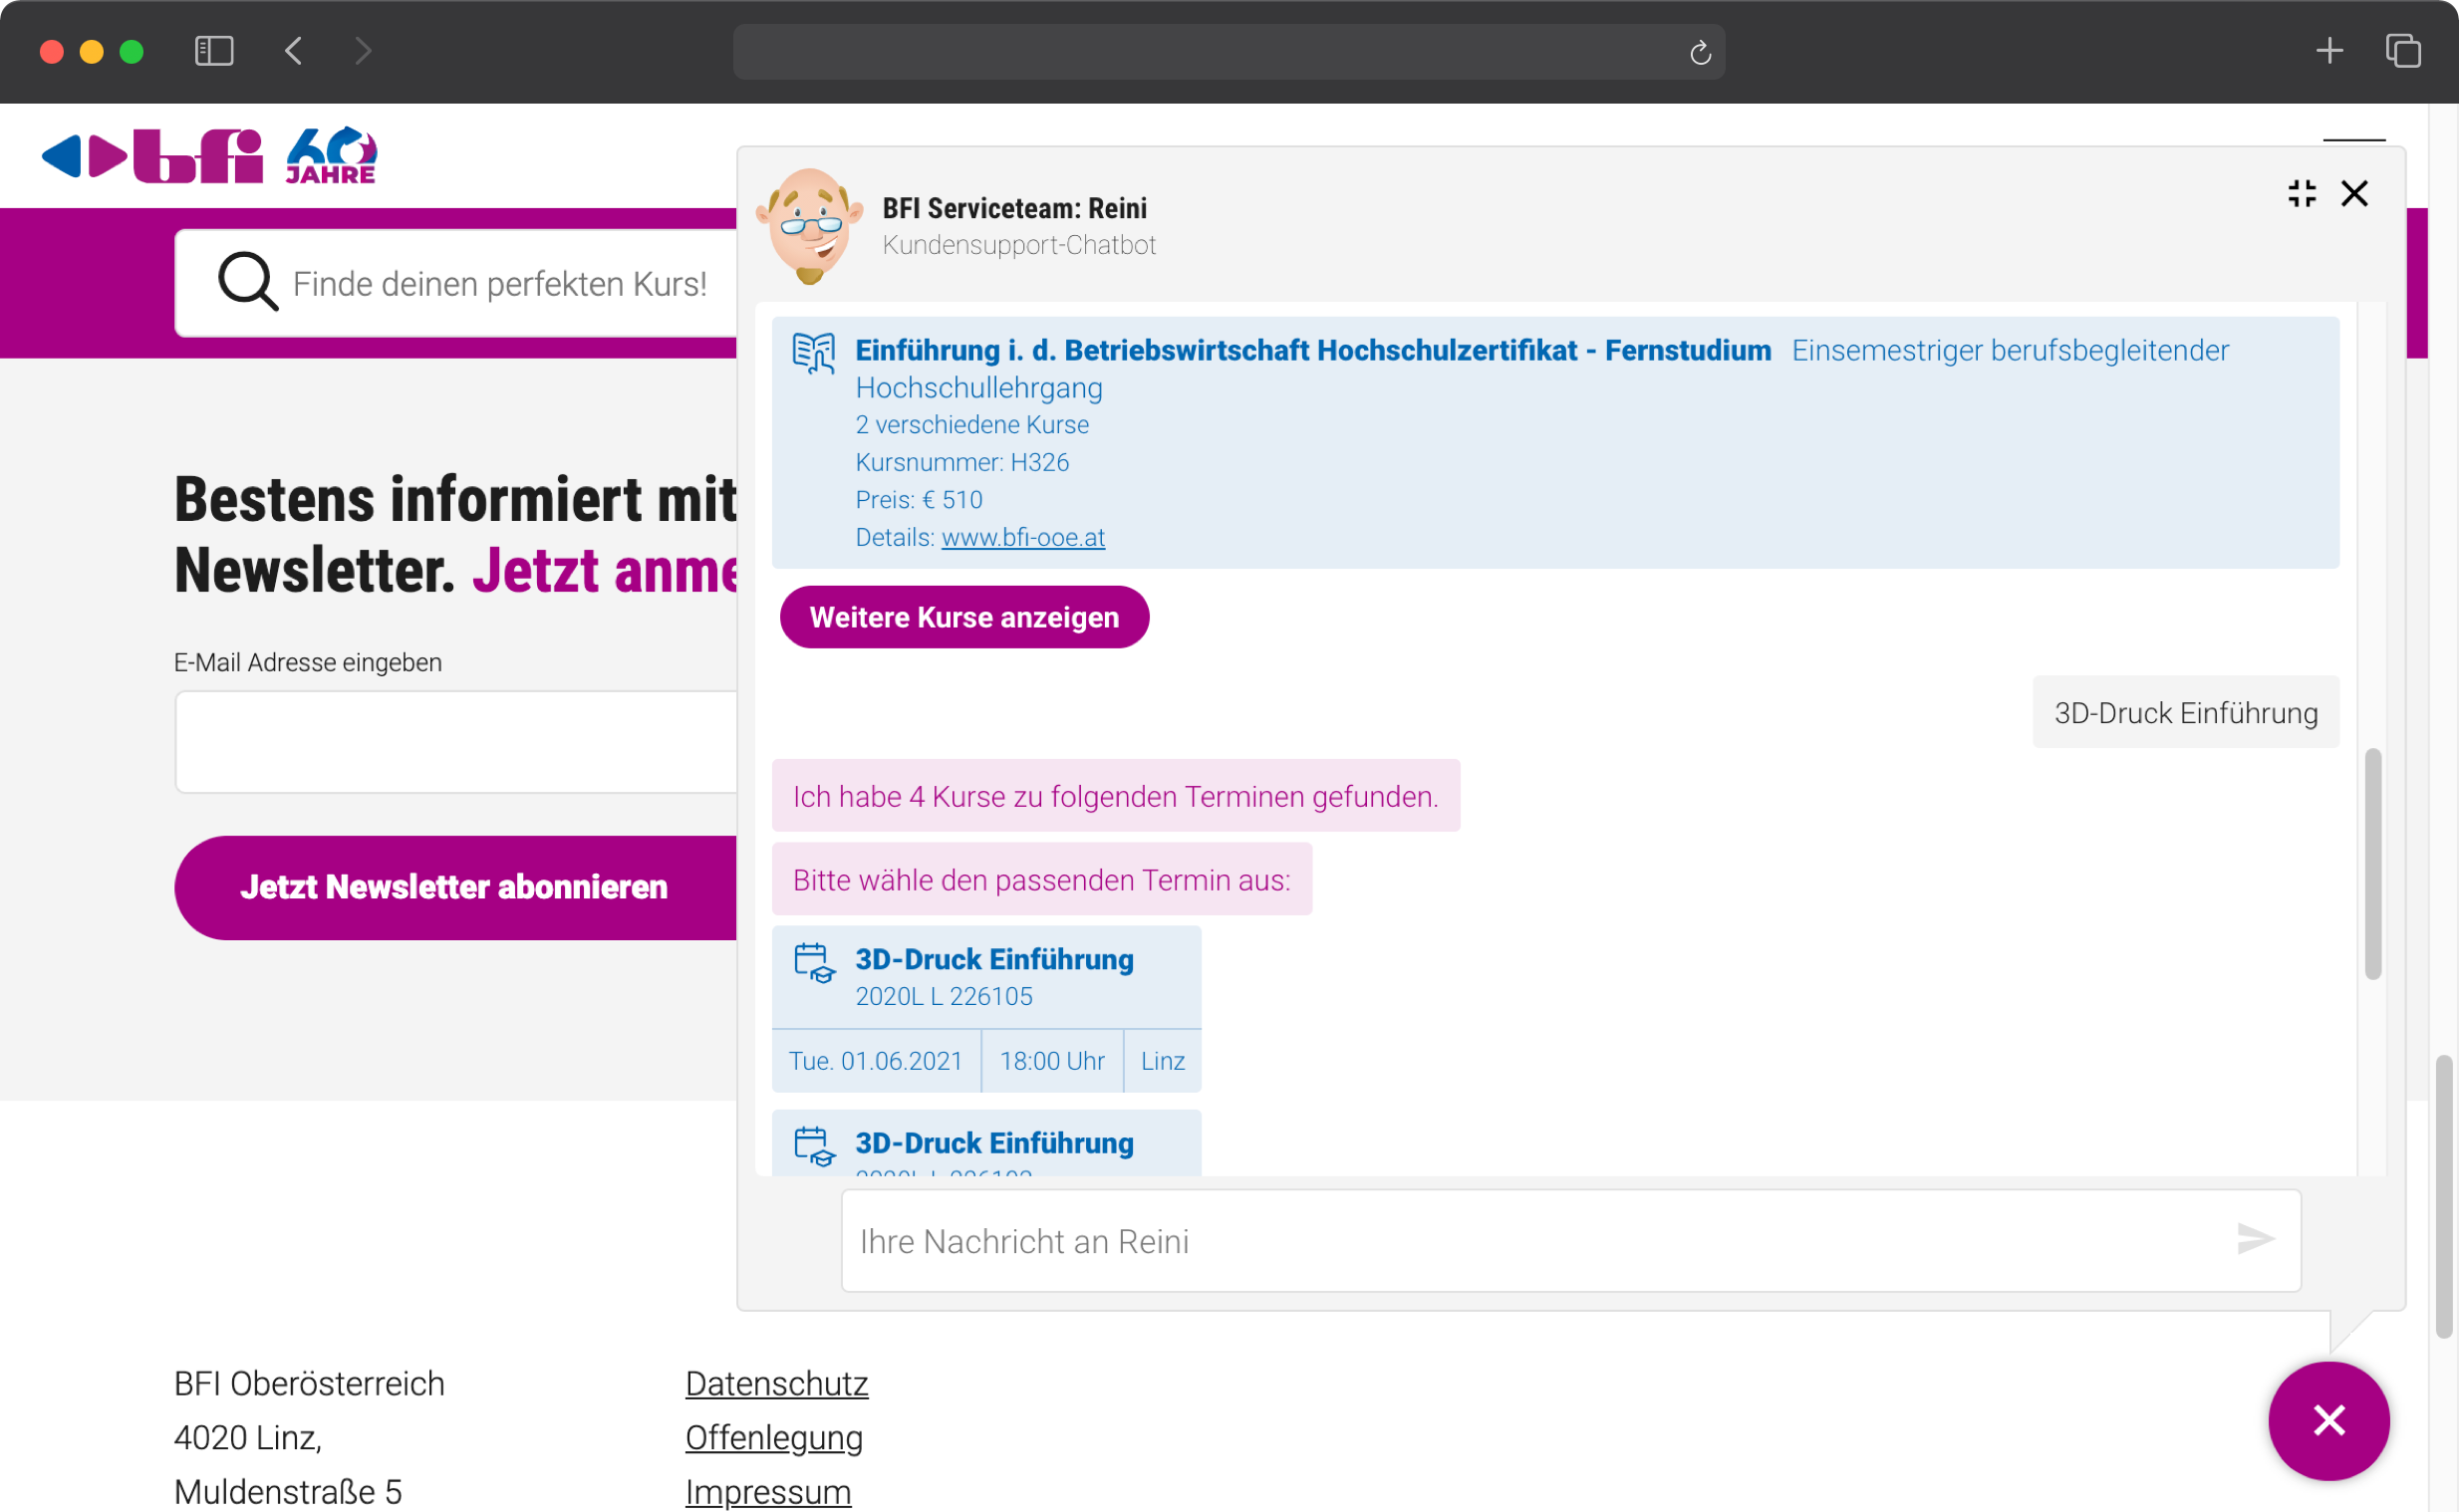Click the browser address bar
Image resolution: width=2459 pixels, height=1512 pixels.
tap(1228, 52)
